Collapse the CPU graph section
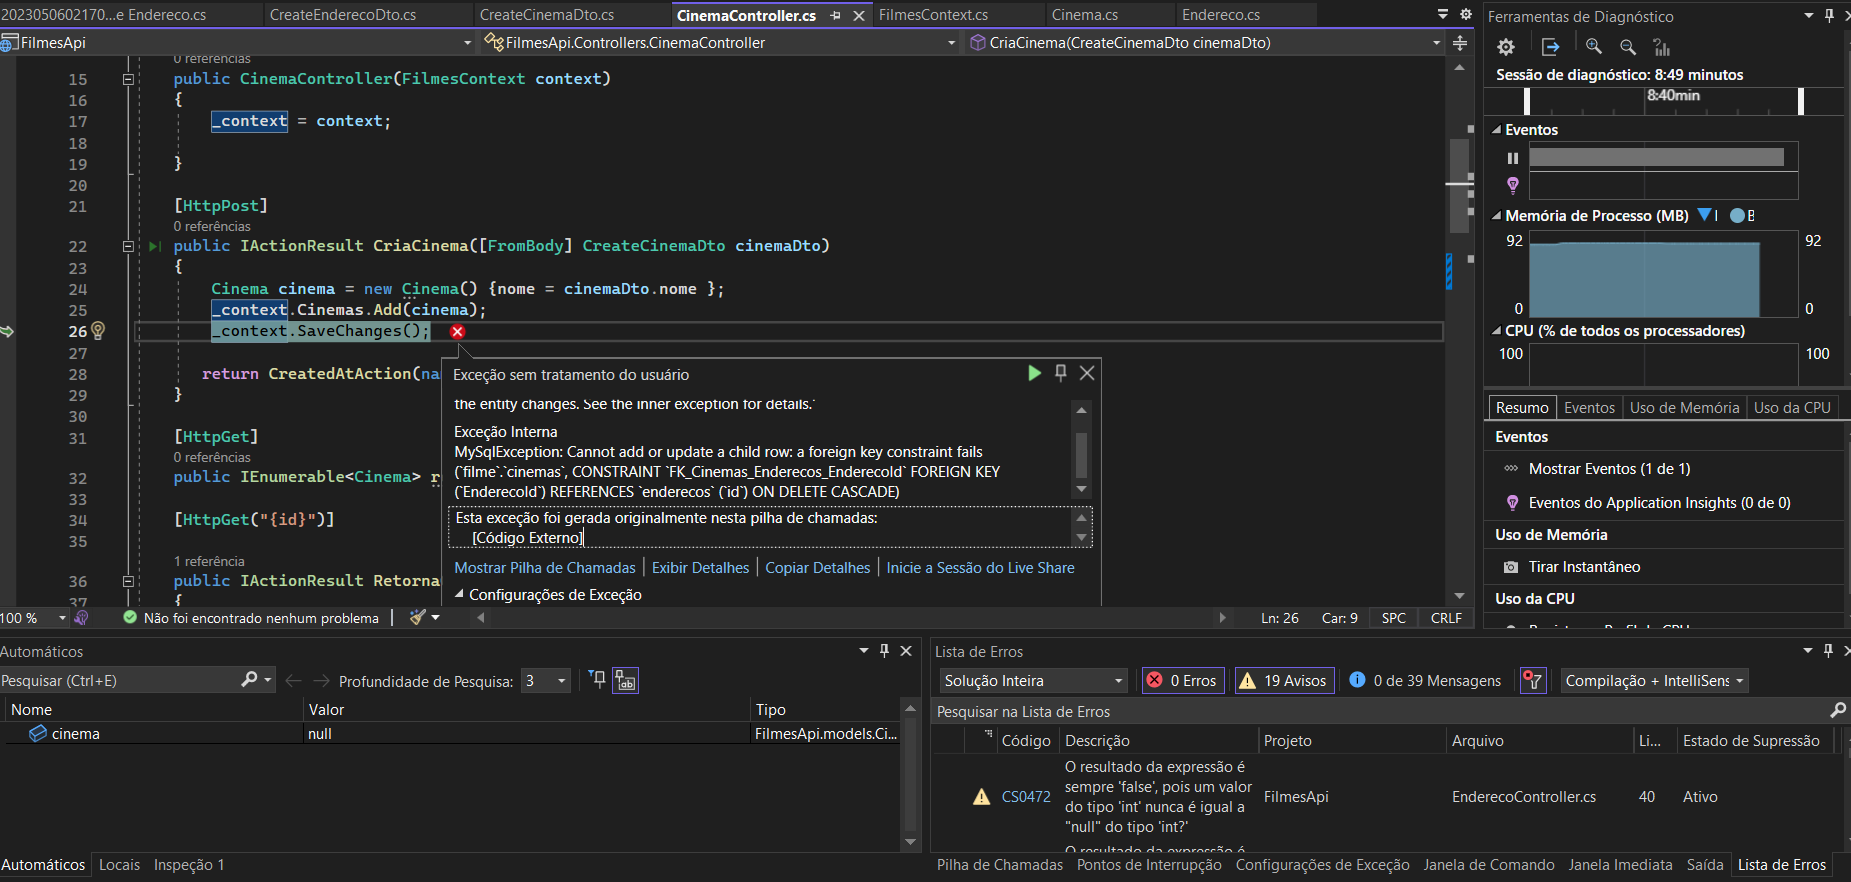Screen dimensions: 1851x882 point(1497,331)
